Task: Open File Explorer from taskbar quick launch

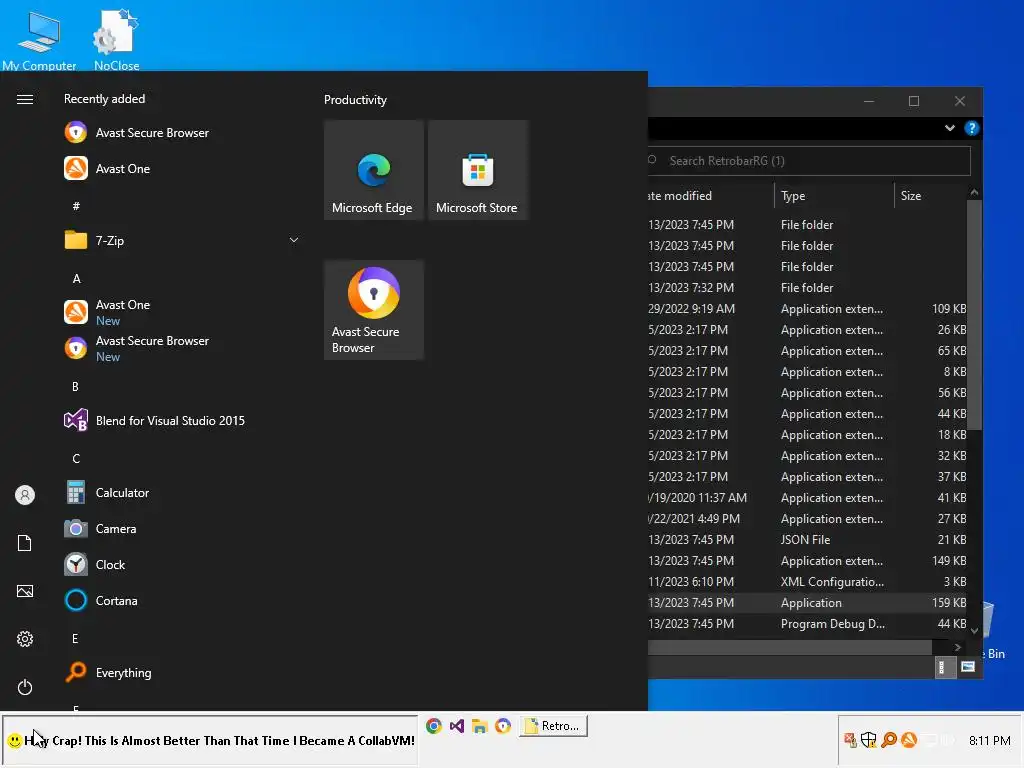Action: pos(480,726)
